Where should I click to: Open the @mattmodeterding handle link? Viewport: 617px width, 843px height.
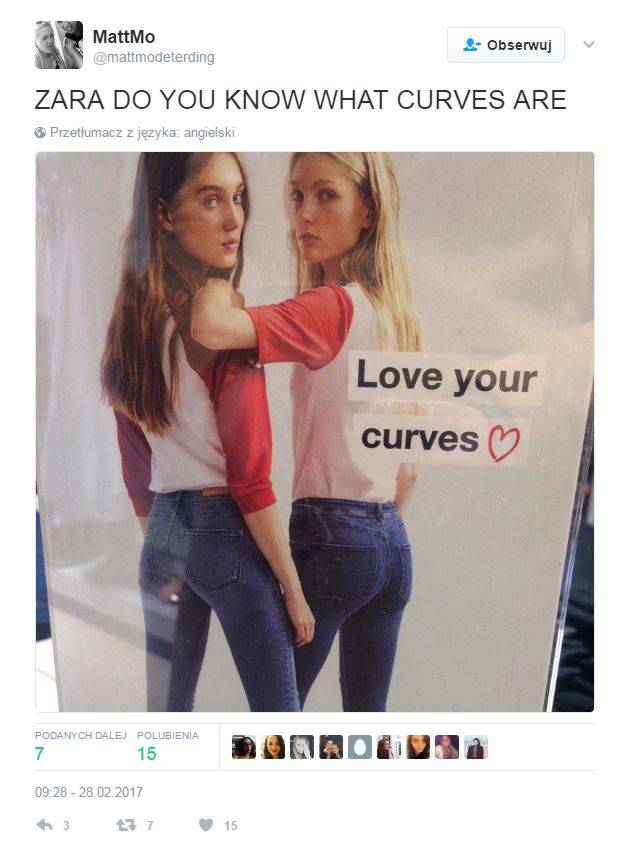pos(154,57)
